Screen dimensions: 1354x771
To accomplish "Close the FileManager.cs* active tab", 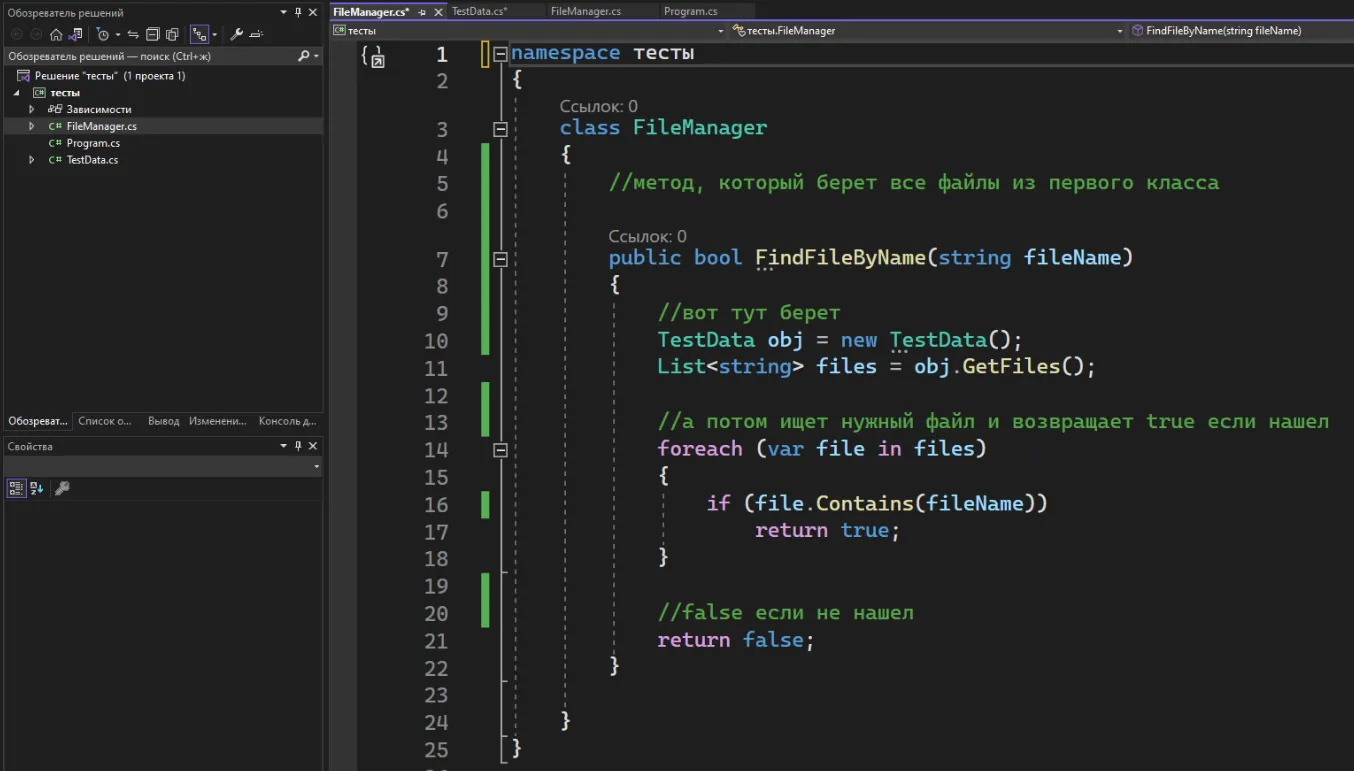I will click(x=438, y=12).
